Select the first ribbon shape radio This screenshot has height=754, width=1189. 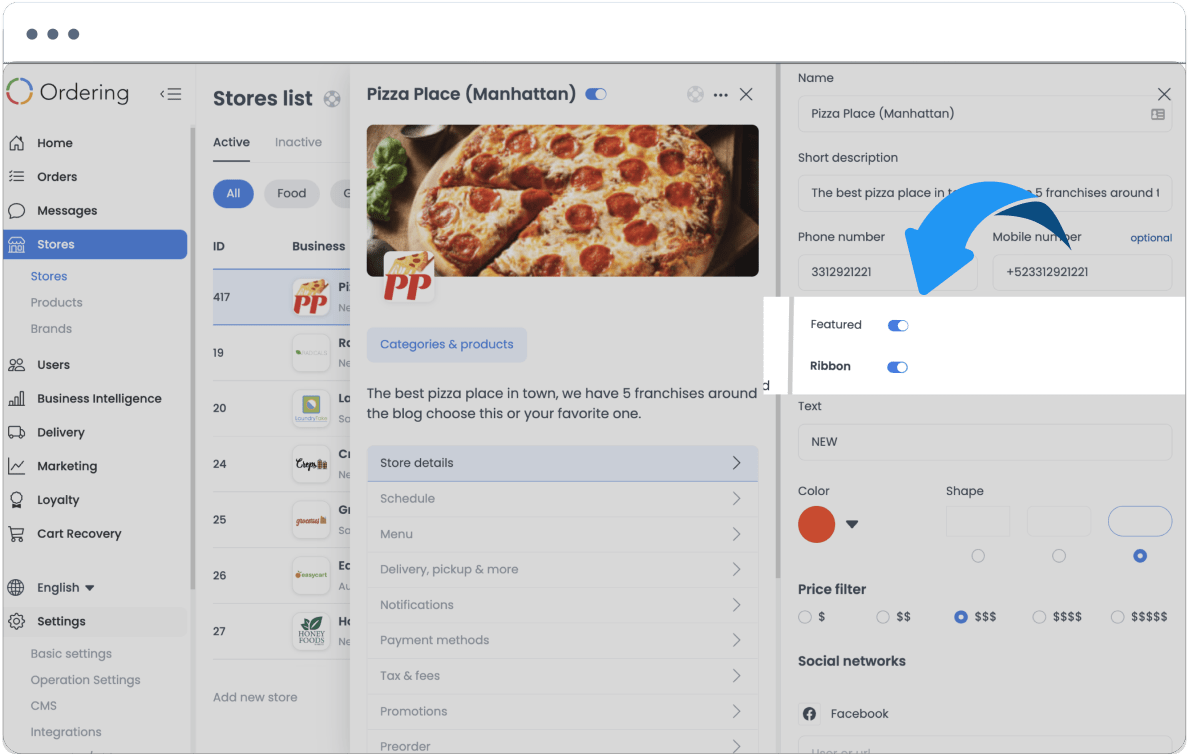pos(978,556)
